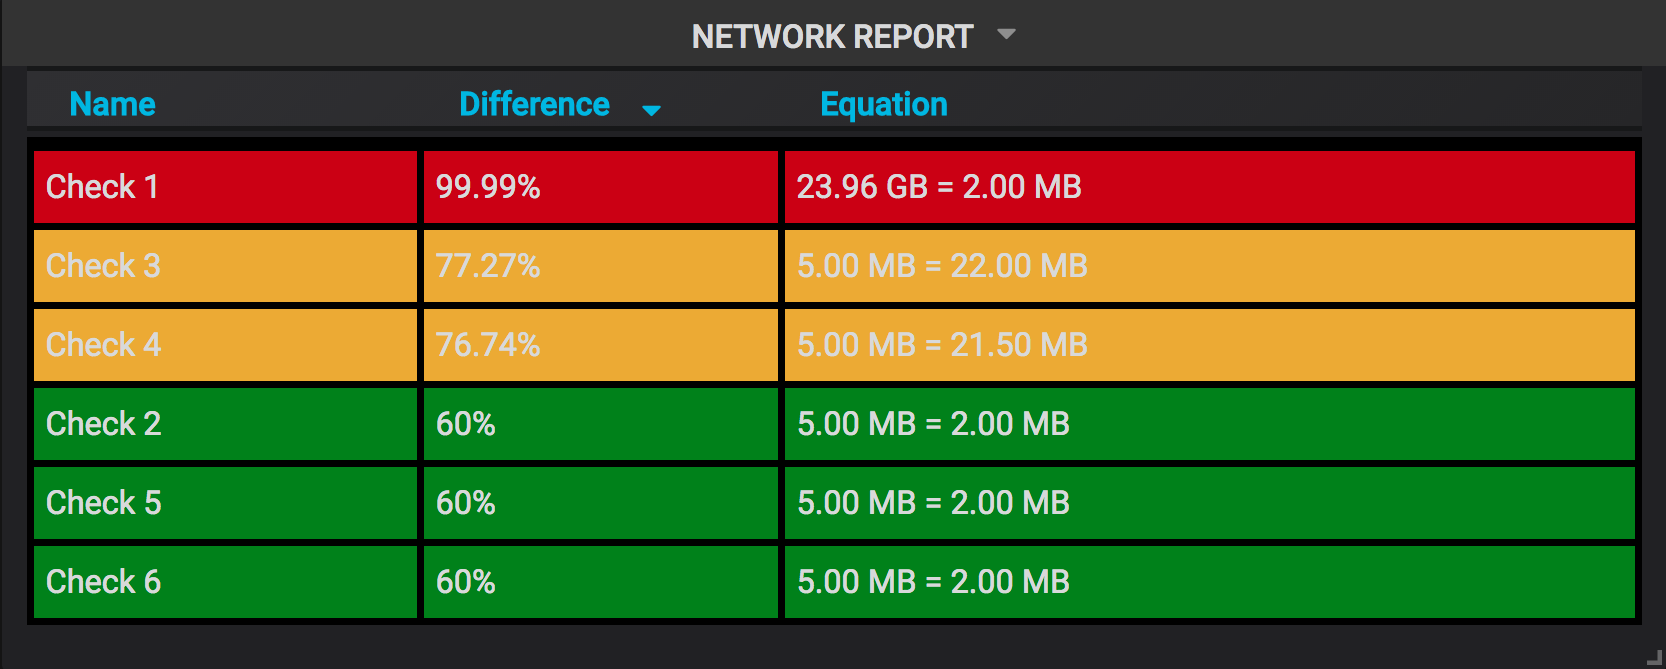Click the equation cell in Check 5 row
The width and height of the screenshot is (1666, 669).
[x=1210, y=503]
